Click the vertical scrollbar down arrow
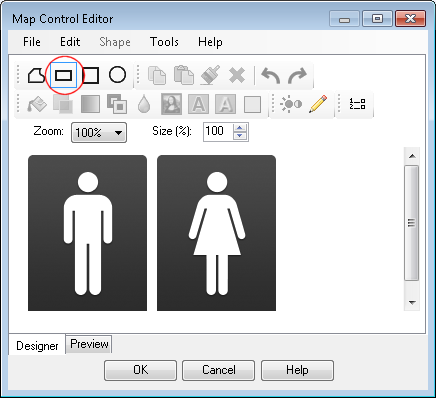 pyautogui.click(x=412, y=303)
